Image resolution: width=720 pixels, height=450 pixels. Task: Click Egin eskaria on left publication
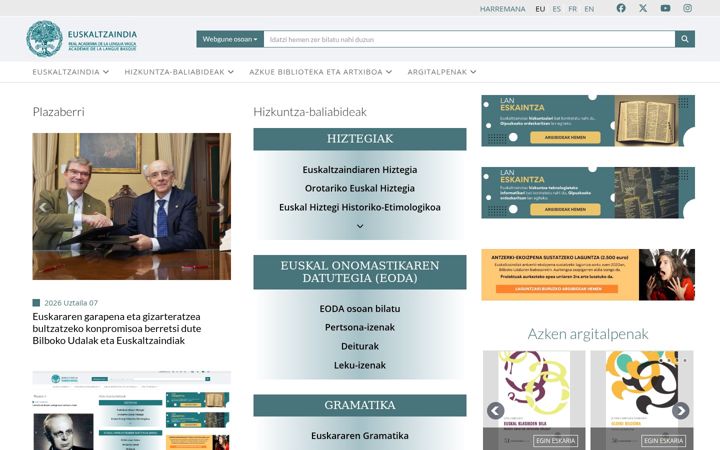[x=556, y=440]
